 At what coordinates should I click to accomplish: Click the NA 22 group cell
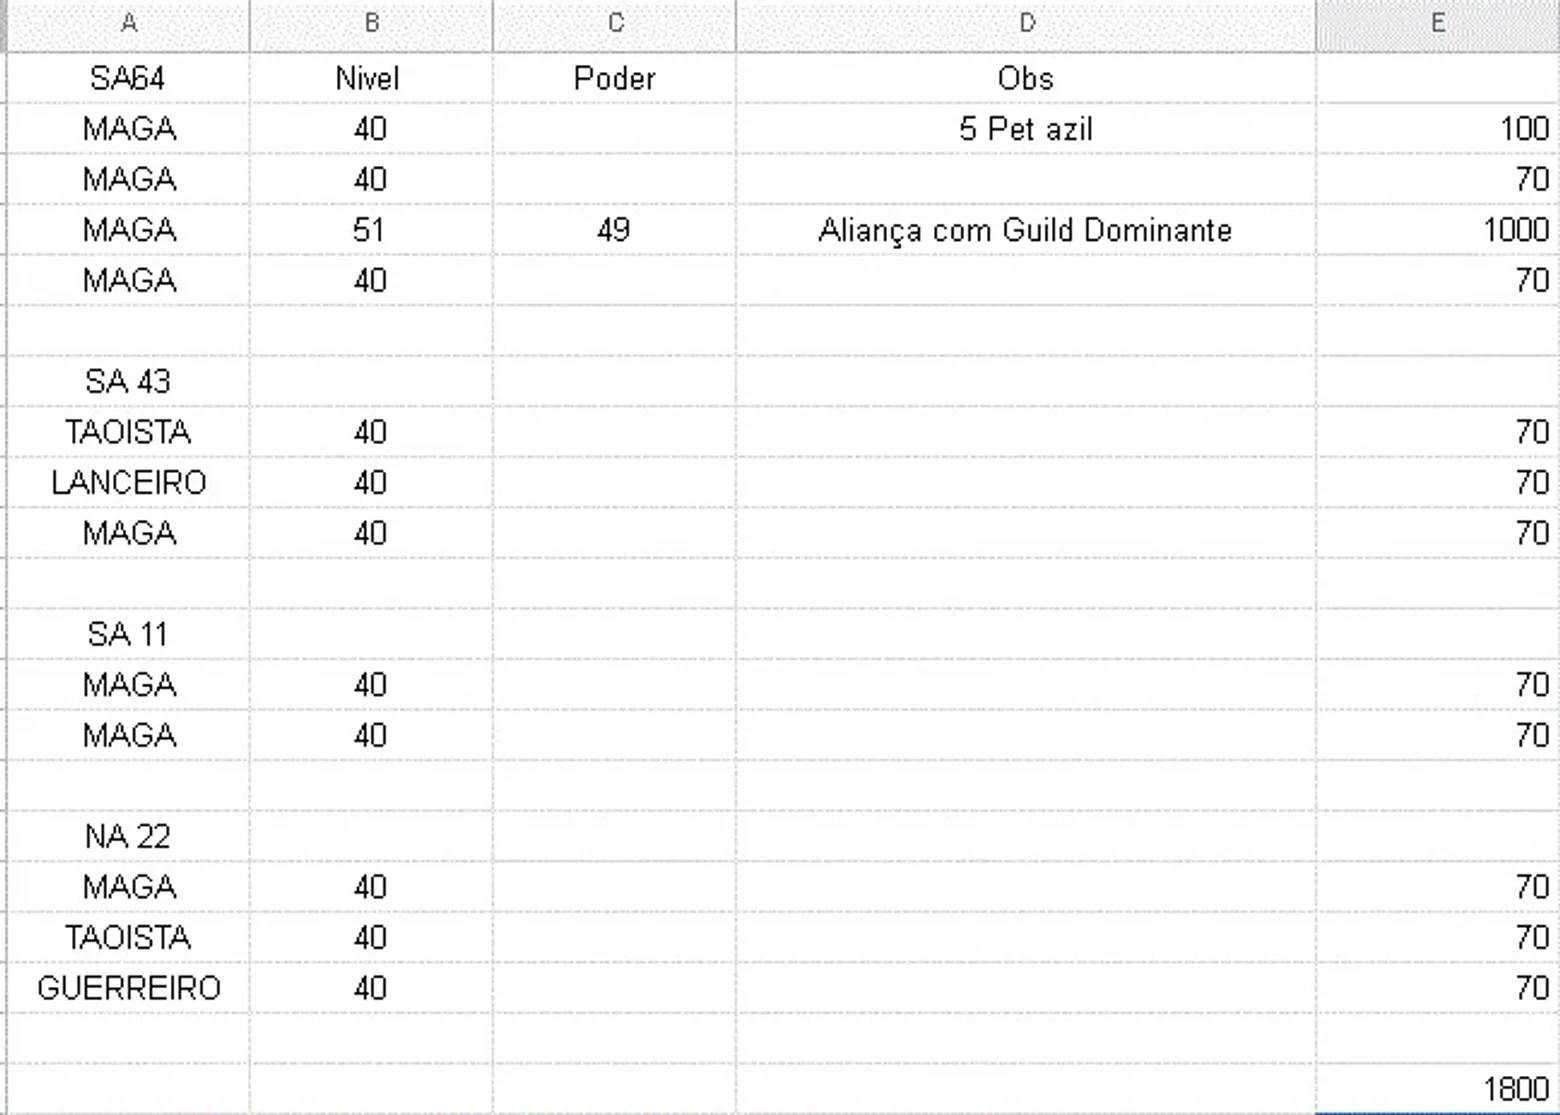click(x=128, y=836)
